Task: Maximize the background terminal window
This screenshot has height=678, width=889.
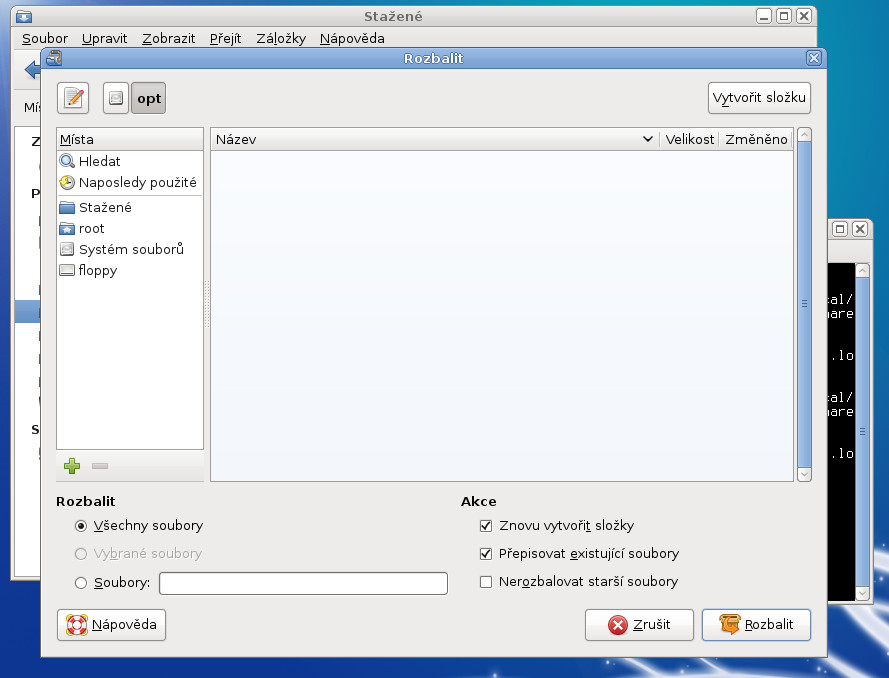Action: 840,229
